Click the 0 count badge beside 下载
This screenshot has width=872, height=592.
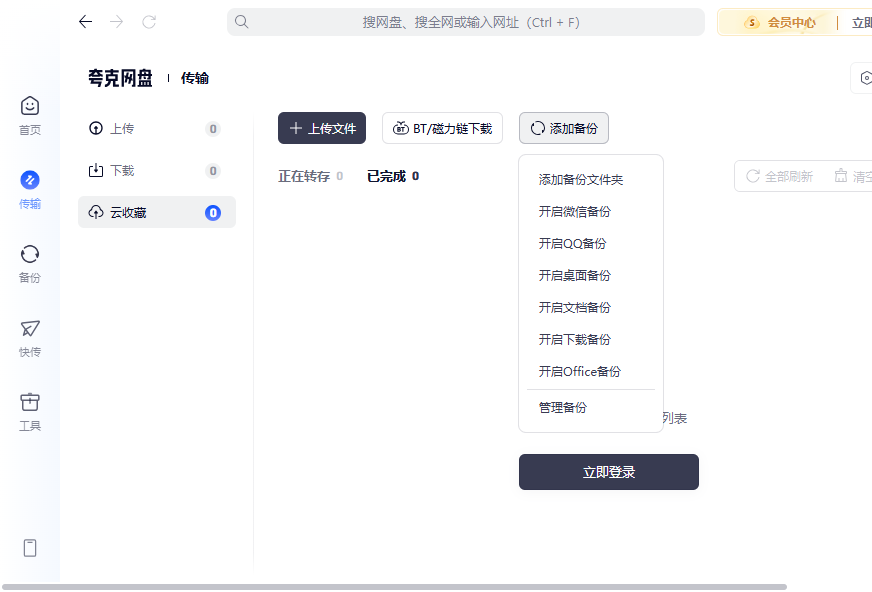coord(212,170)
